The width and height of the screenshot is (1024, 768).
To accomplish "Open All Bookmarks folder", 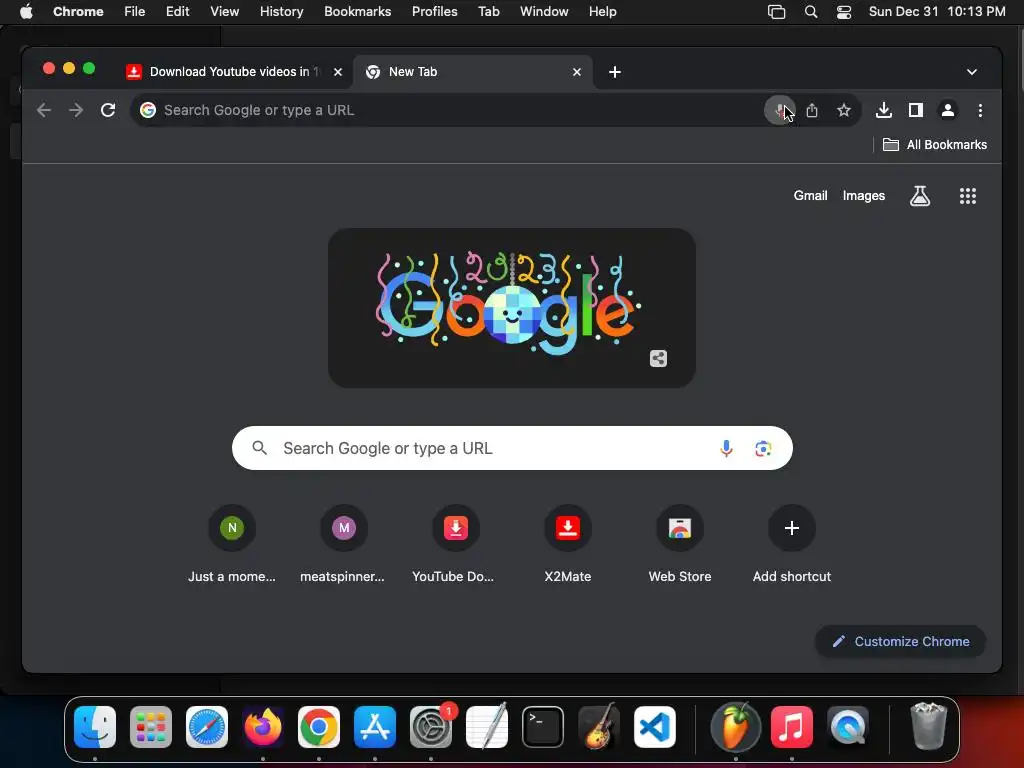I will 935,145.
